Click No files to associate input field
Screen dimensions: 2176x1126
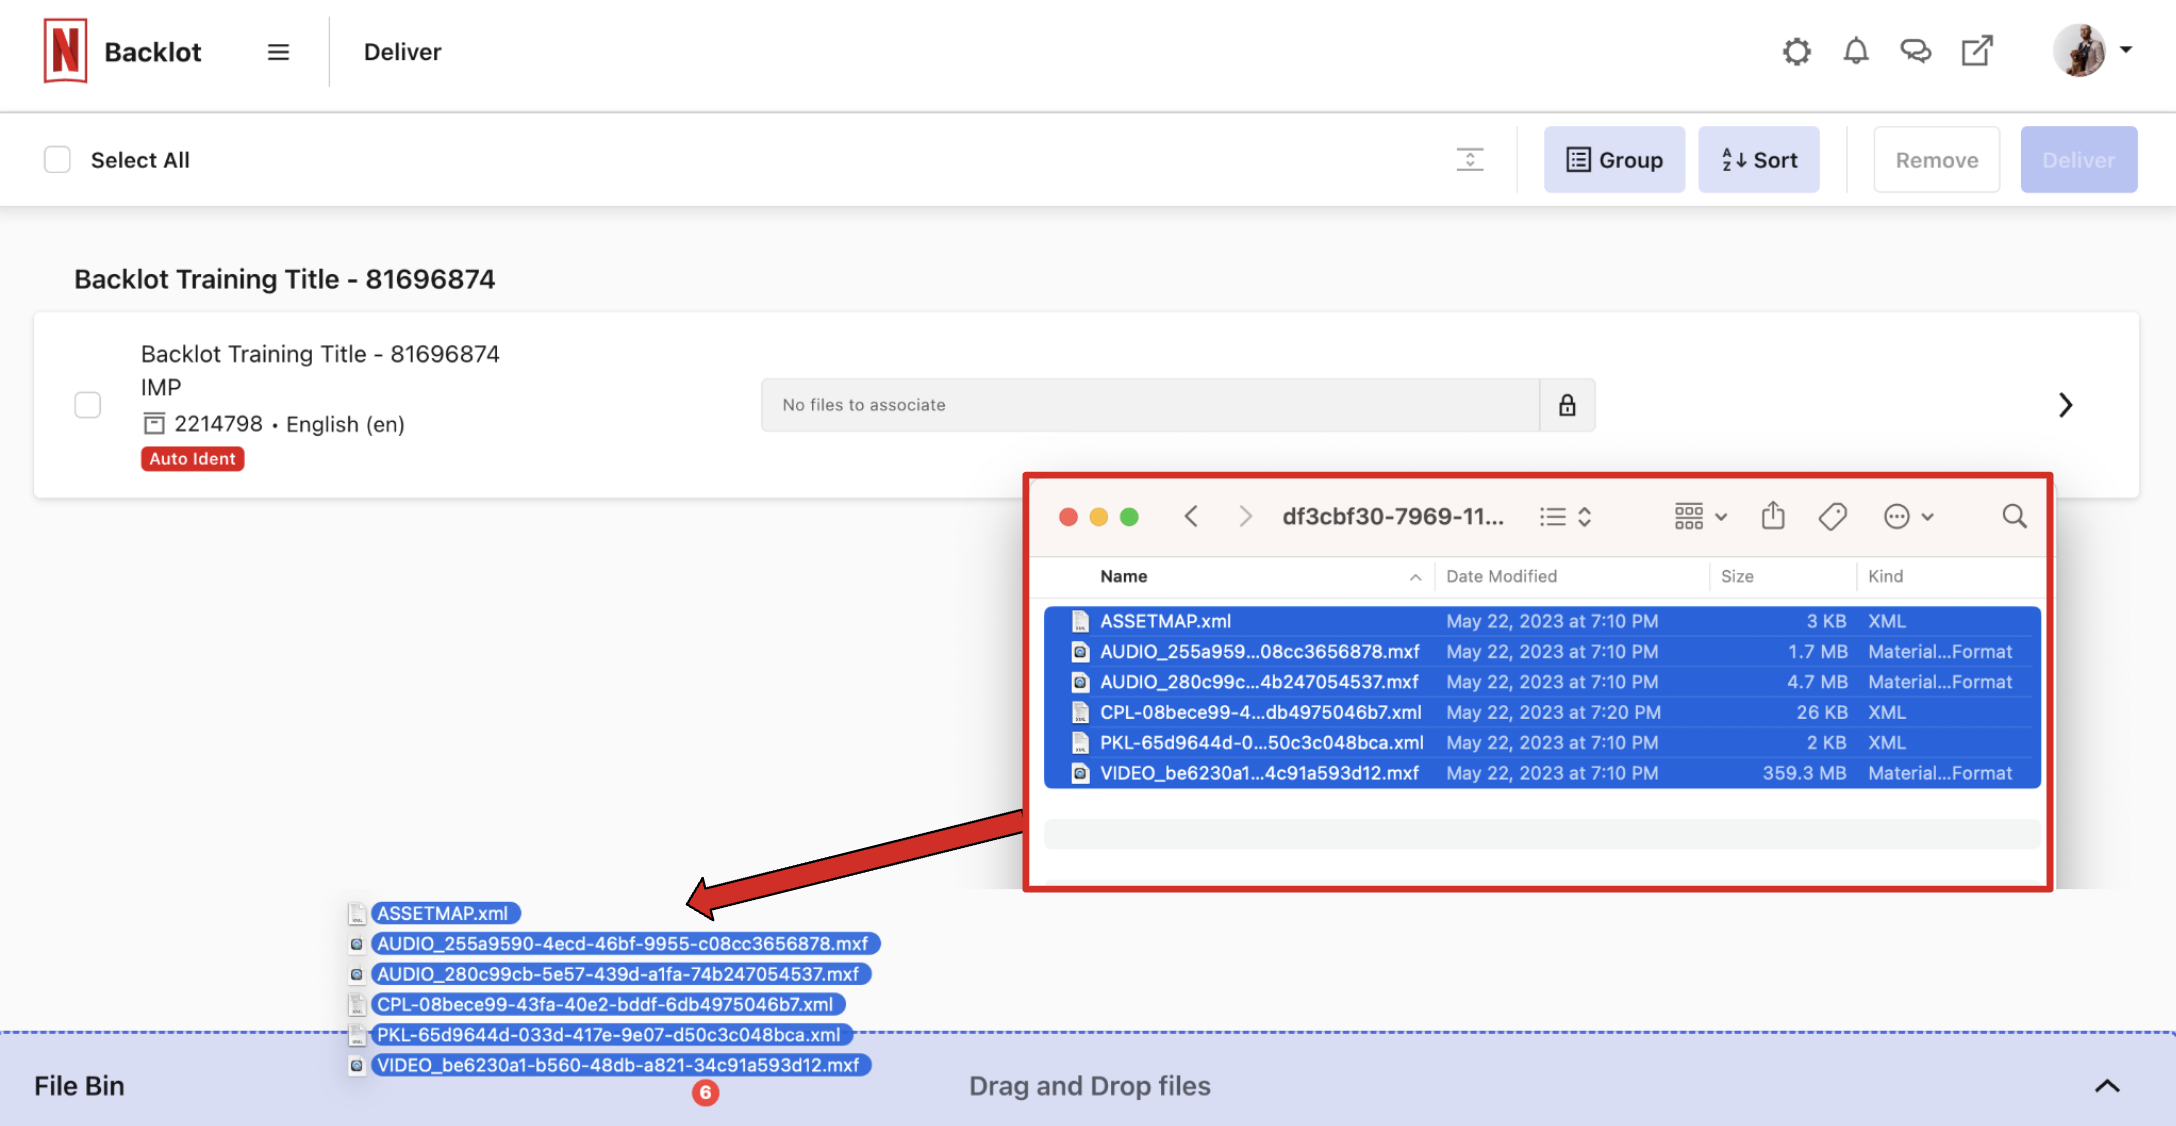1148,404
